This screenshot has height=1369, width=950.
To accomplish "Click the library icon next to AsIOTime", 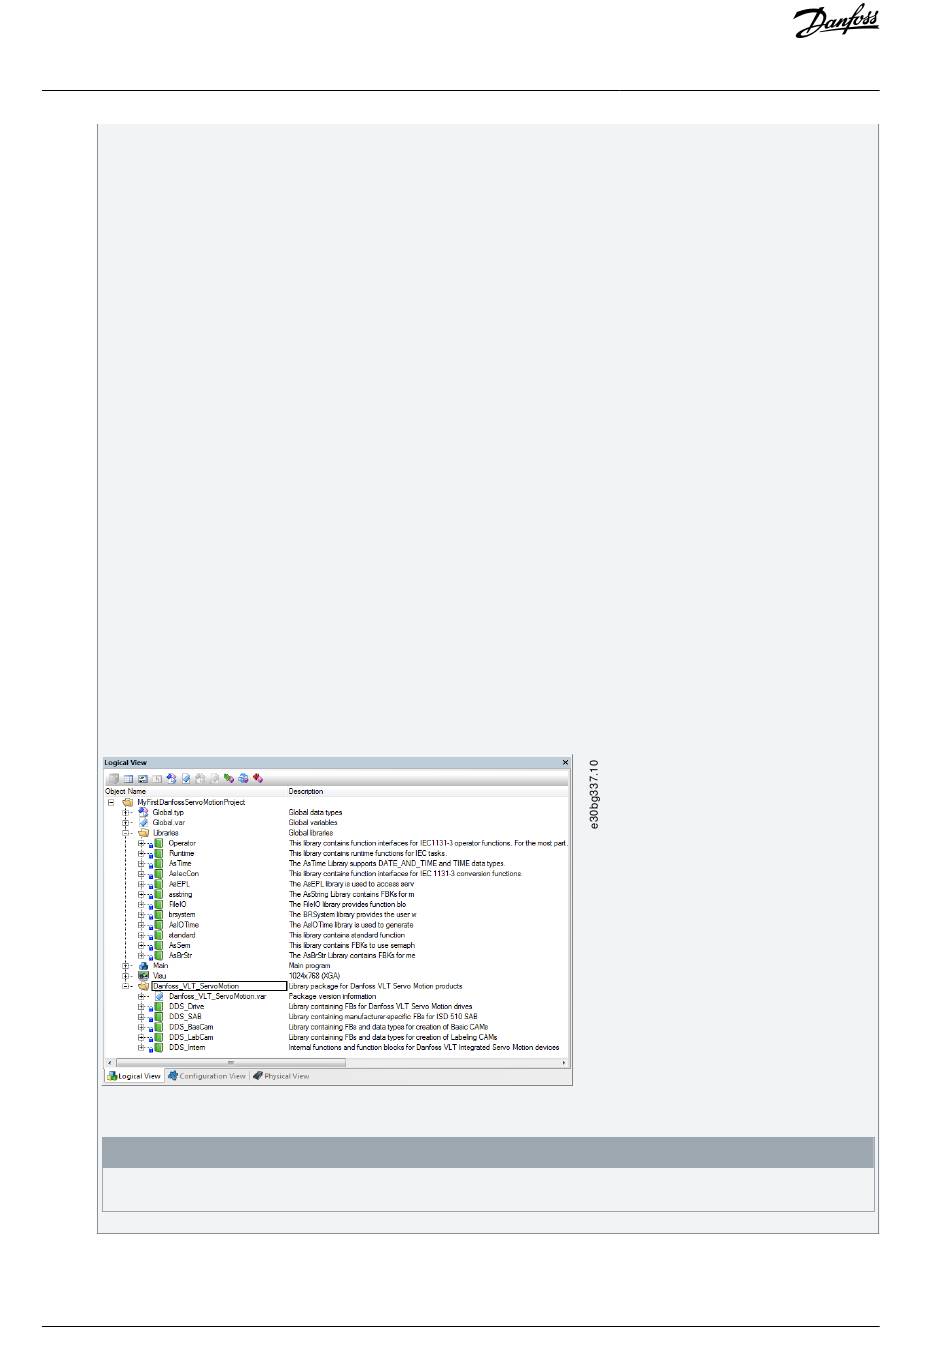I will pyautogui.click(x=158, y=925).
